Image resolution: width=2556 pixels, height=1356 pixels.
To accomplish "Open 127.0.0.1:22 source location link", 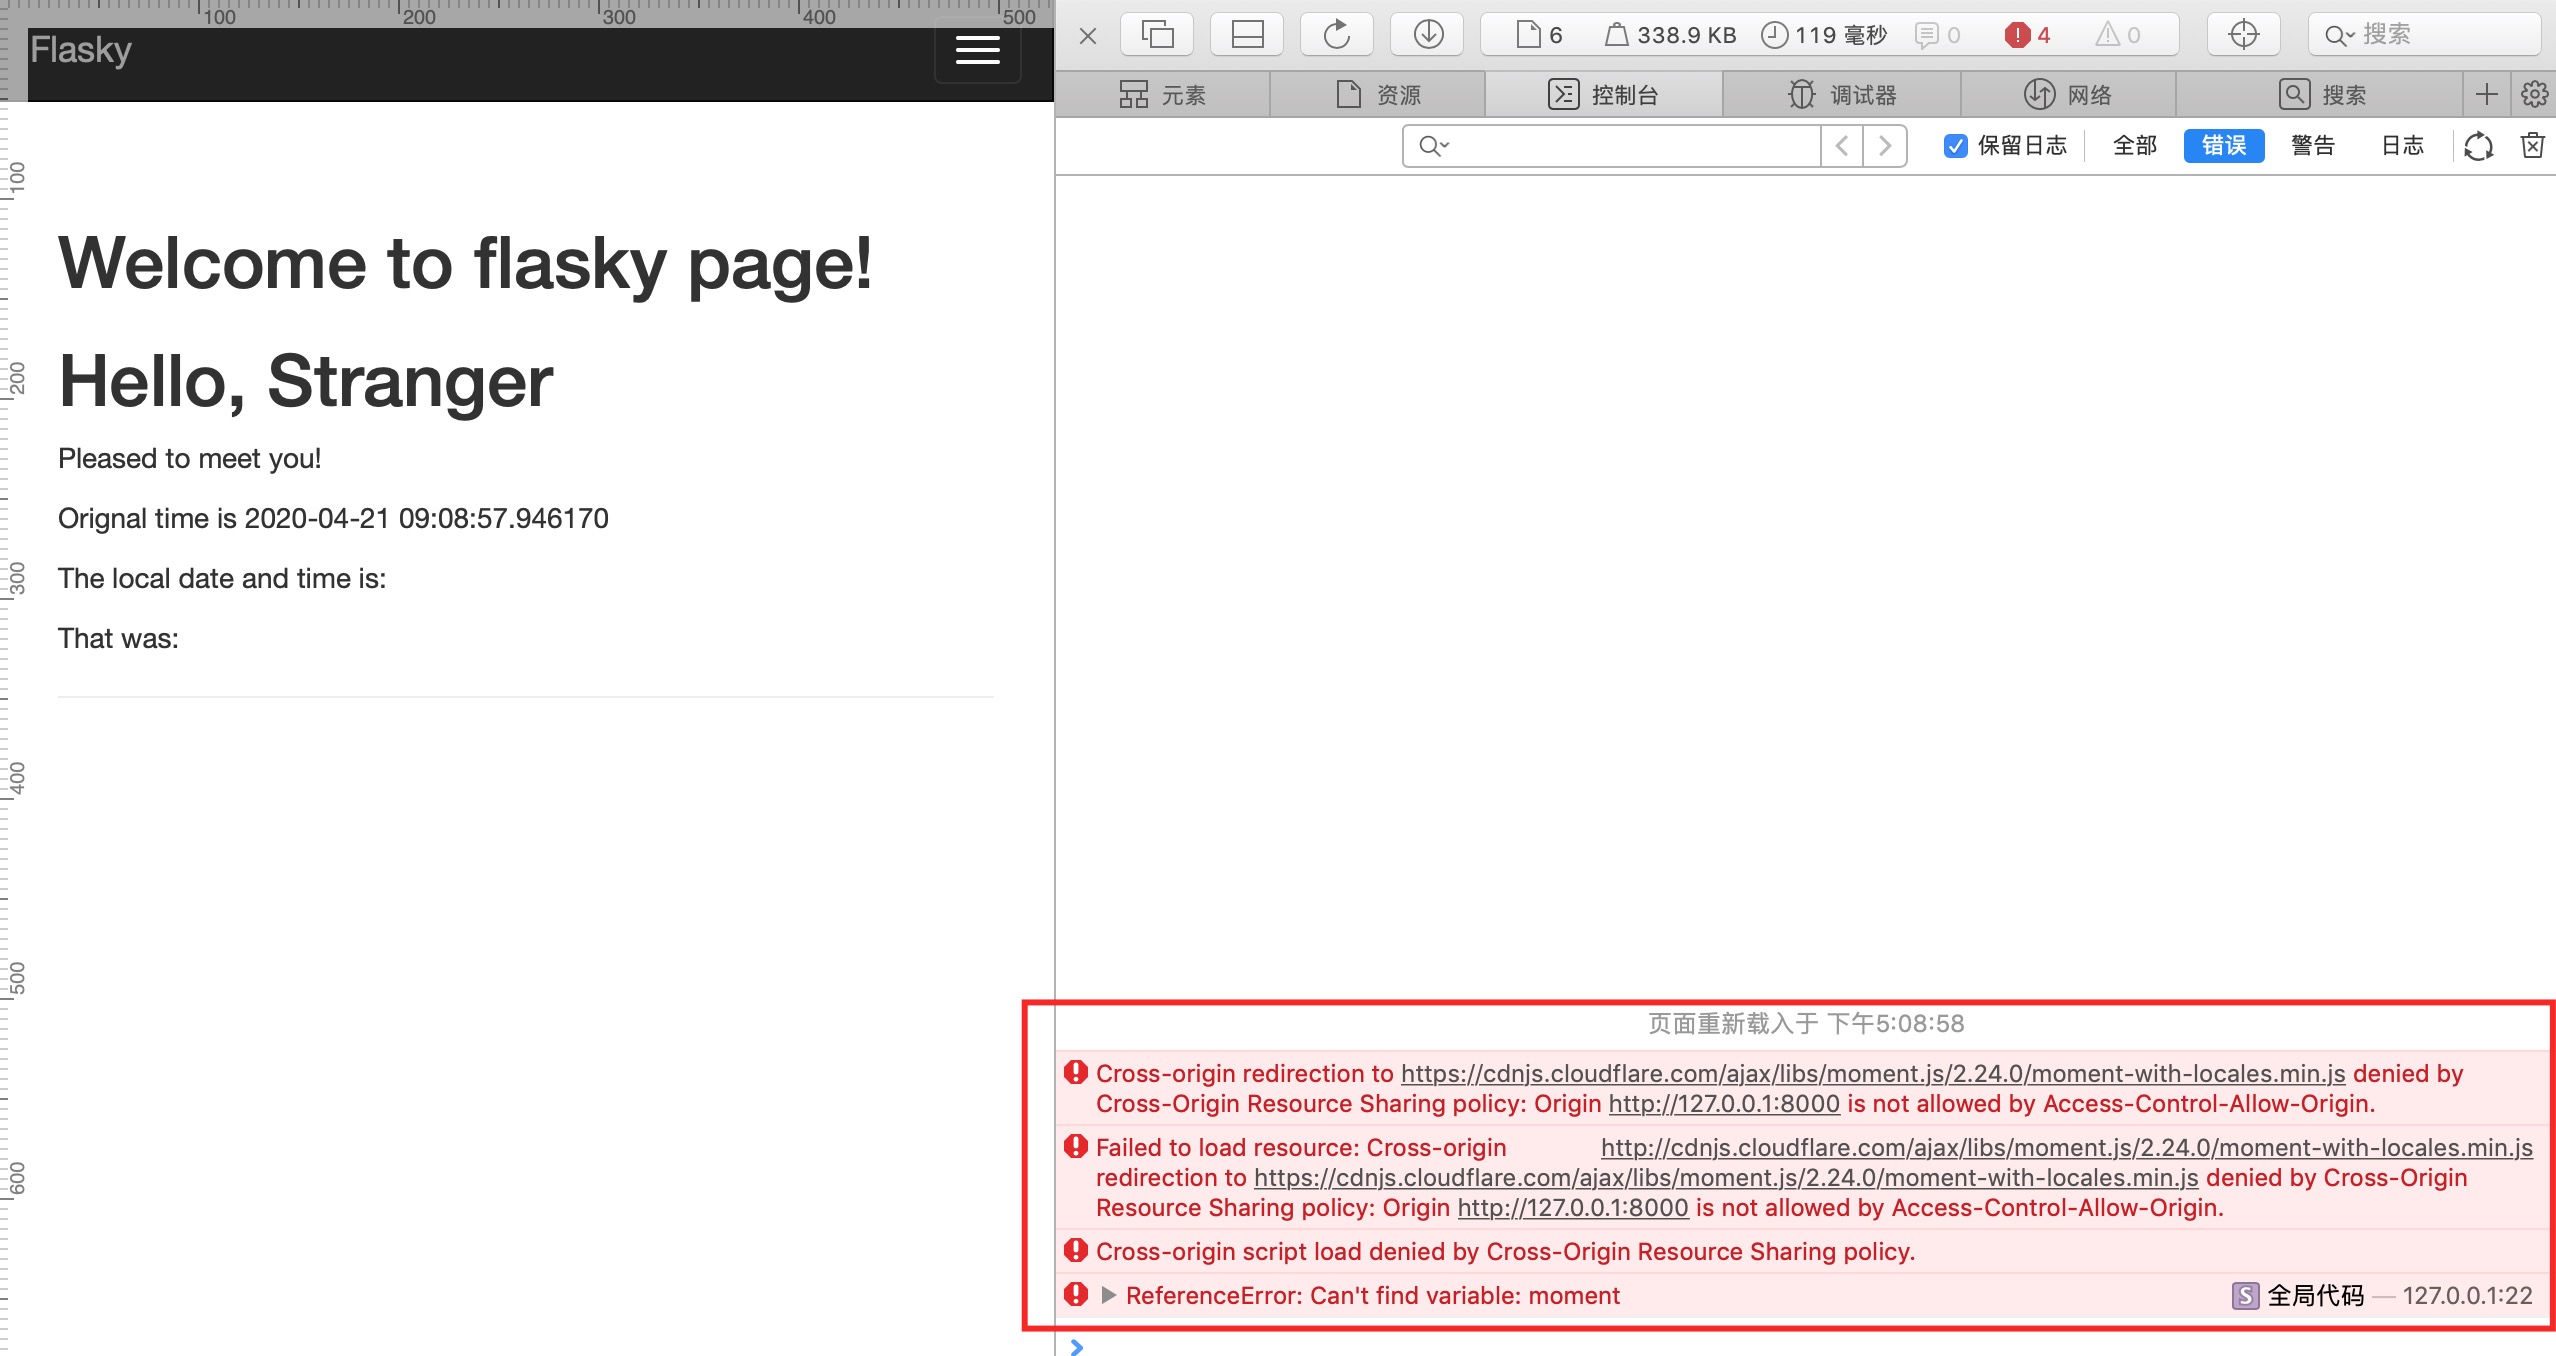I will point(2467,1296).
